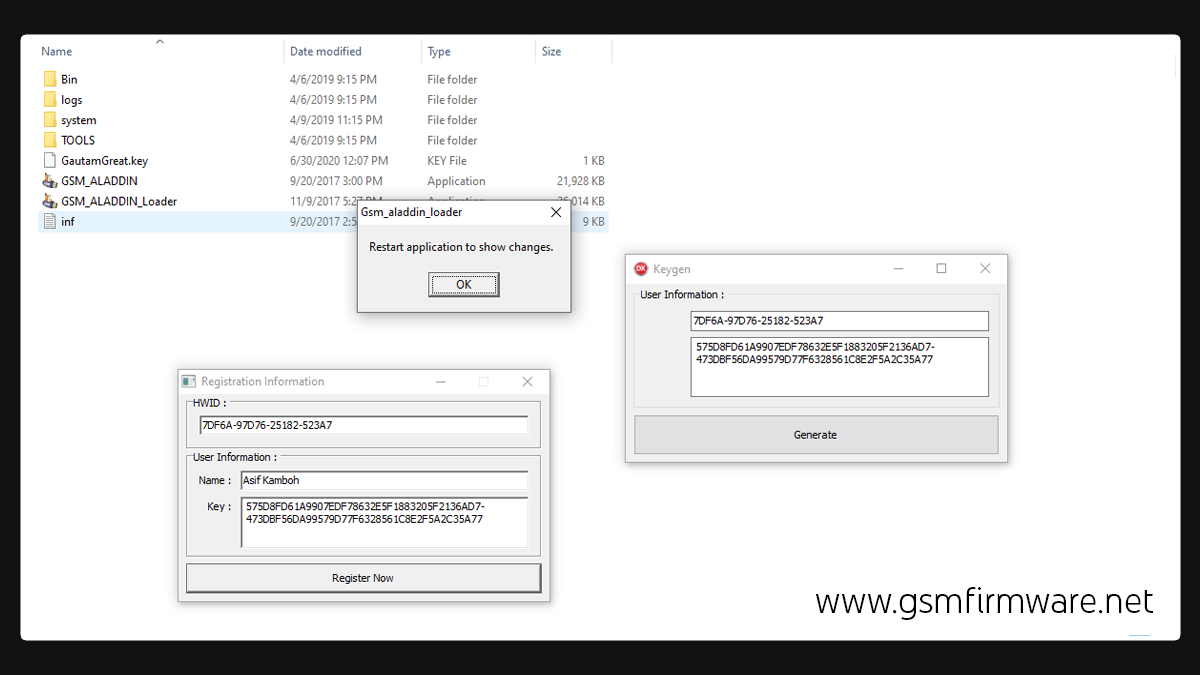
Task: Close the Registration Information window
Action: click(x=528, y=381)
